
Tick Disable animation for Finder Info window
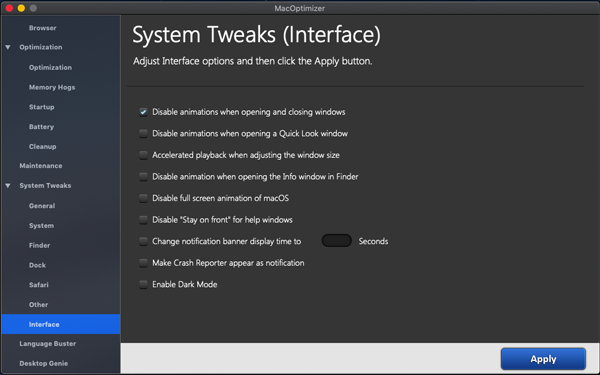(x=143, y=177)
